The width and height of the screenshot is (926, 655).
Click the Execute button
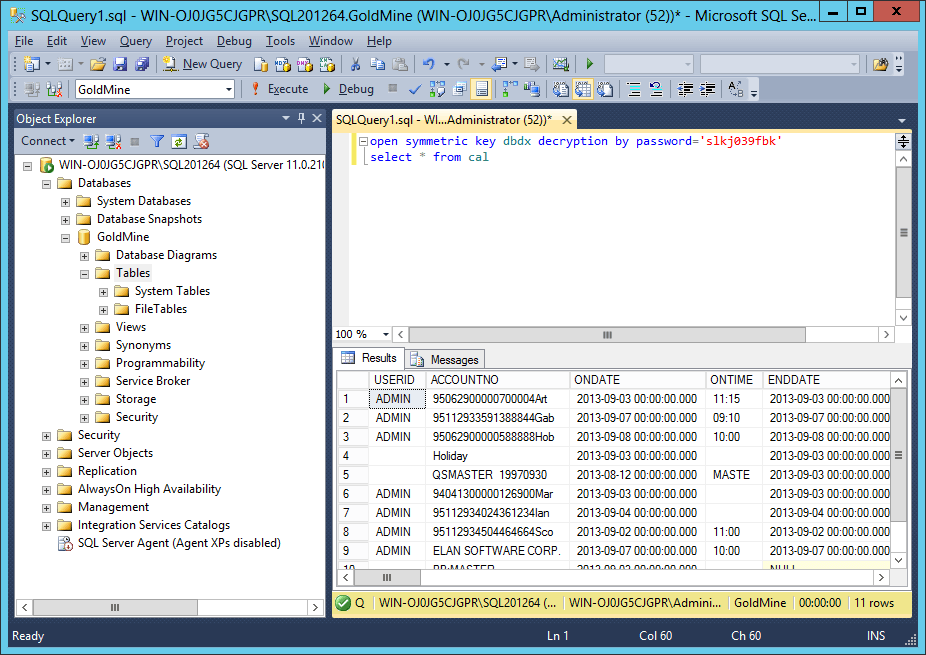tap(280, 89)
